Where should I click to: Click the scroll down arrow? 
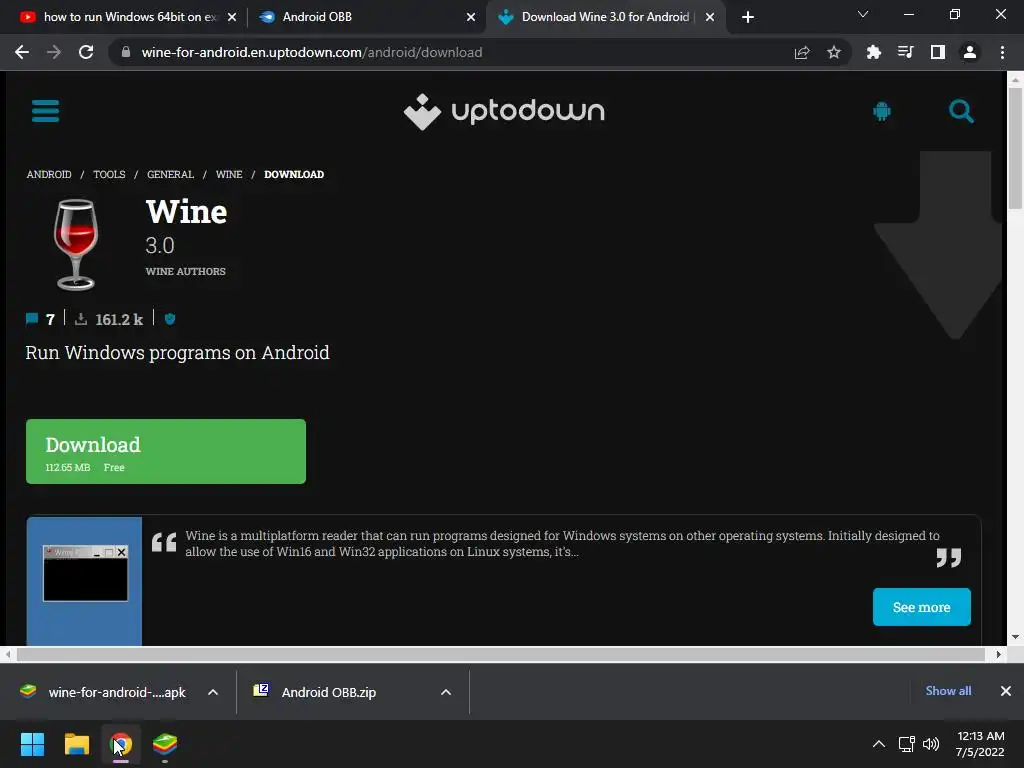[x=1014, y=637]
